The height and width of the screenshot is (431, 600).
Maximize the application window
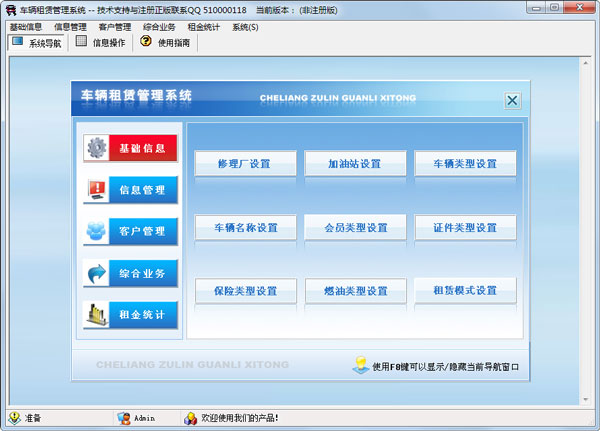(554, 8)
